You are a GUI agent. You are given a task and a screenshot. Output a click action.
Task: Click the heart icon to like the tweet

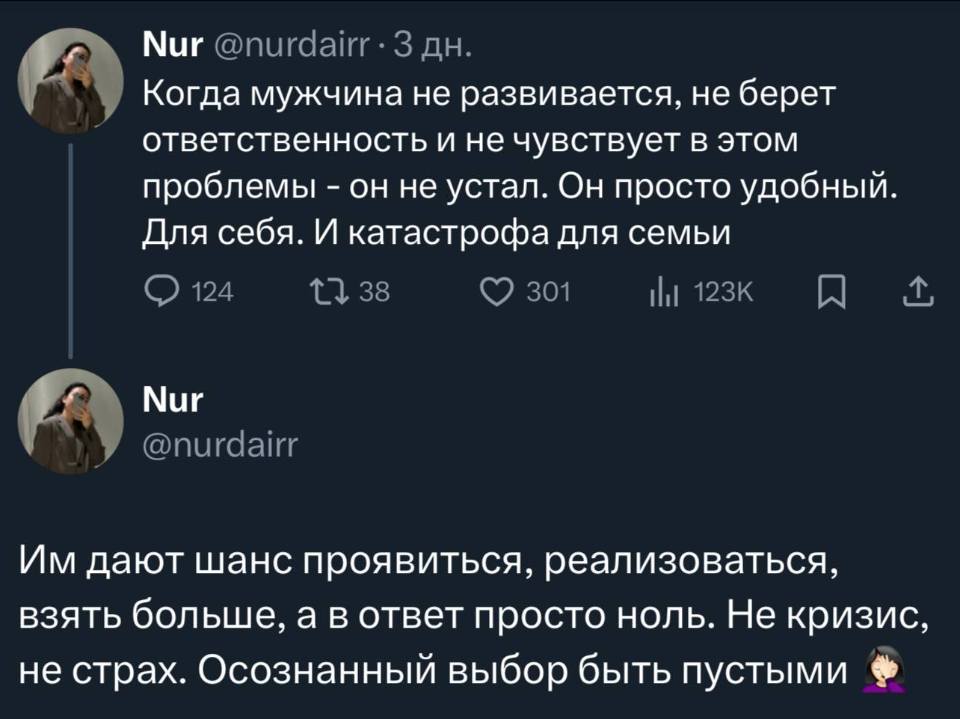(x=497, y=291)
